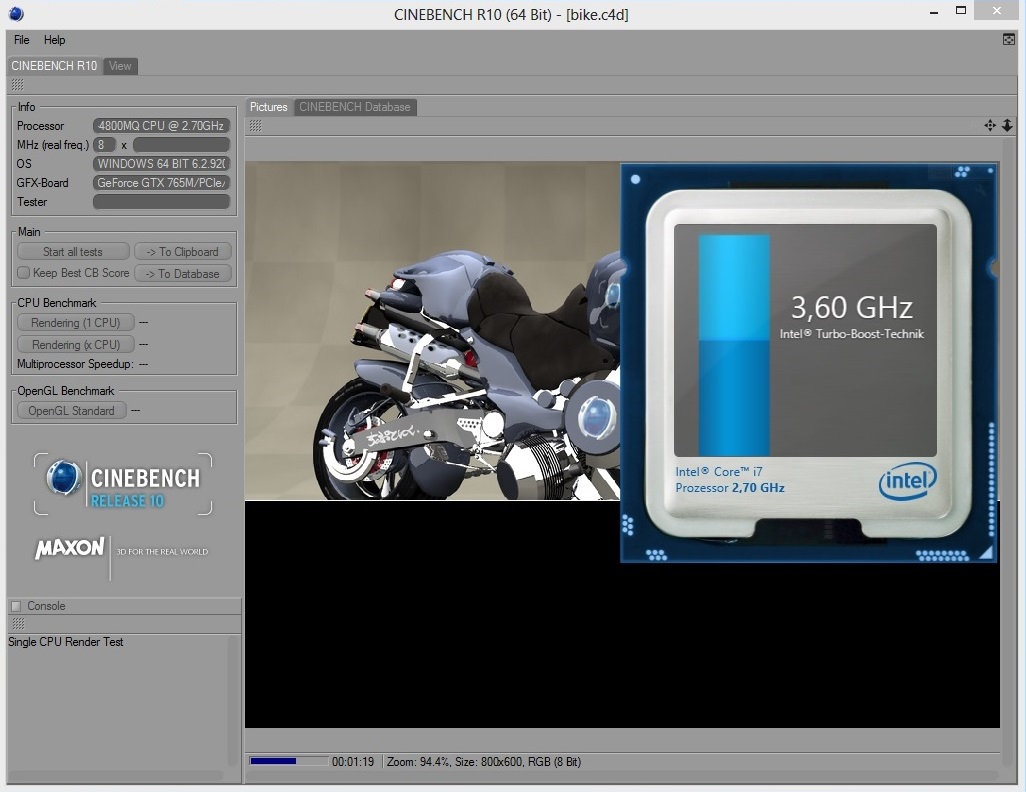Image resolution: width=1026 pixels, height=792 pixels.
Task: Click the Start all tests button
Action: point(73,252)
